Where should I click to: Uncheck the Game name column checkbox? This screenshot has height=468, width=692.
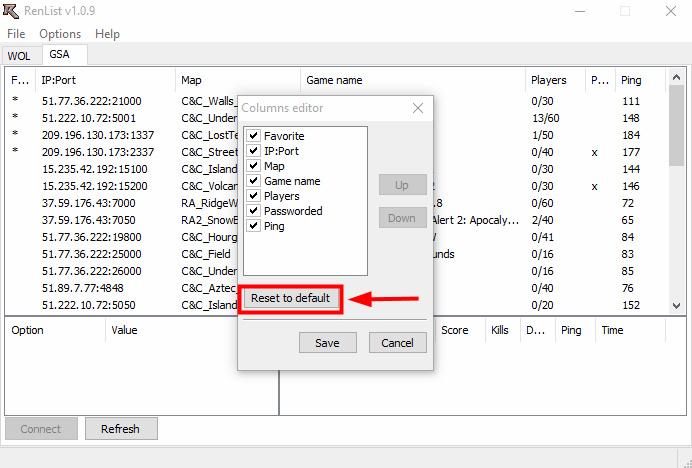coord(253,180)
